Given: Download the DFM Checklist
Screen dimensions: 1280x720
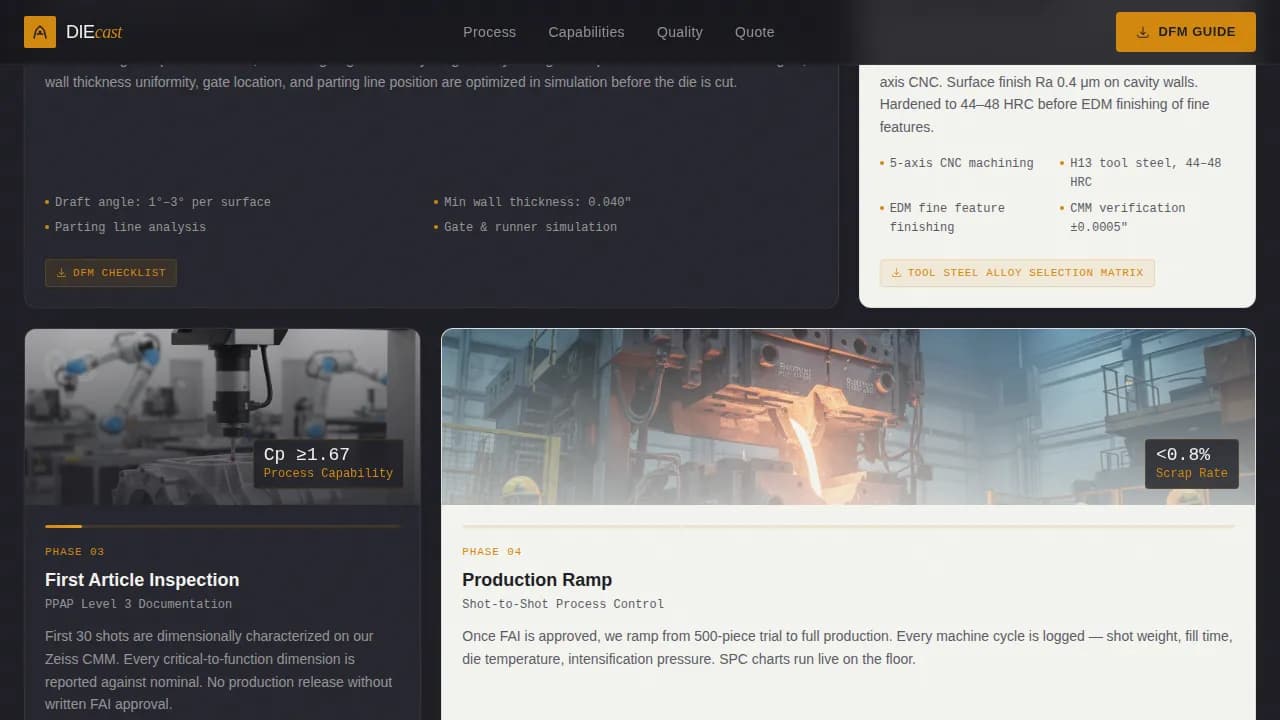Looking at the screenshot, I should click(111, 272).
